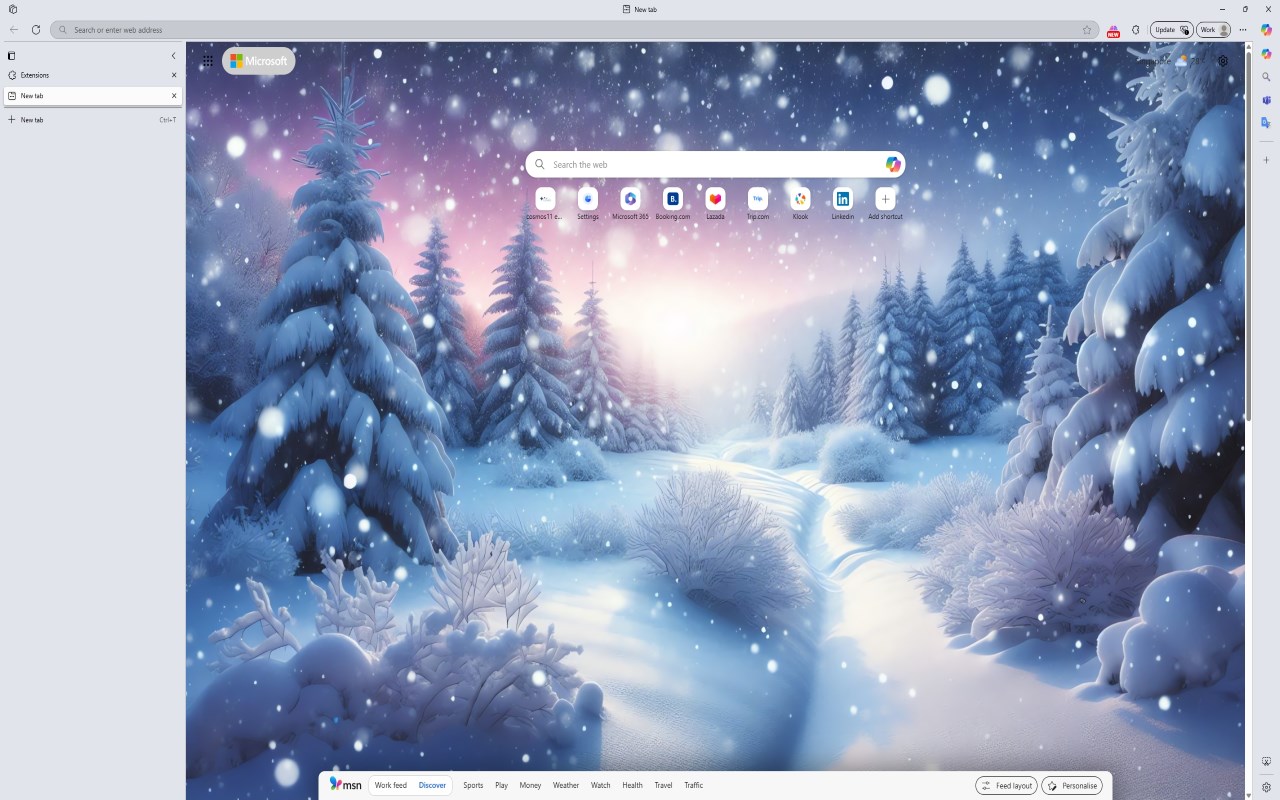Switch to the Extensions tab
The width and height of the screenshot is (1280, 800).
pos(92,75)
